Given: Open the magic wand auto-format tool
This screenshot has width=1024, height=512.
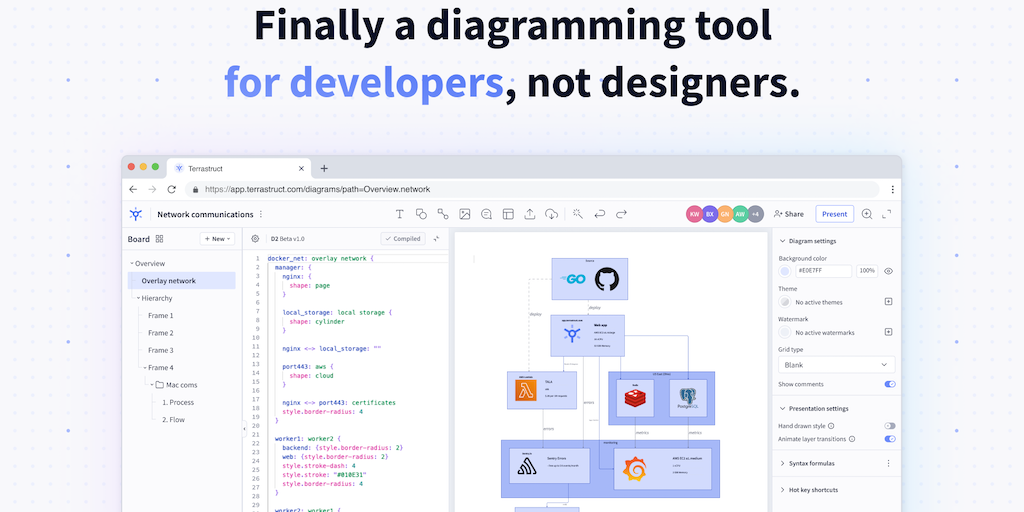Looking at the screenshot, I should (577, 214).
